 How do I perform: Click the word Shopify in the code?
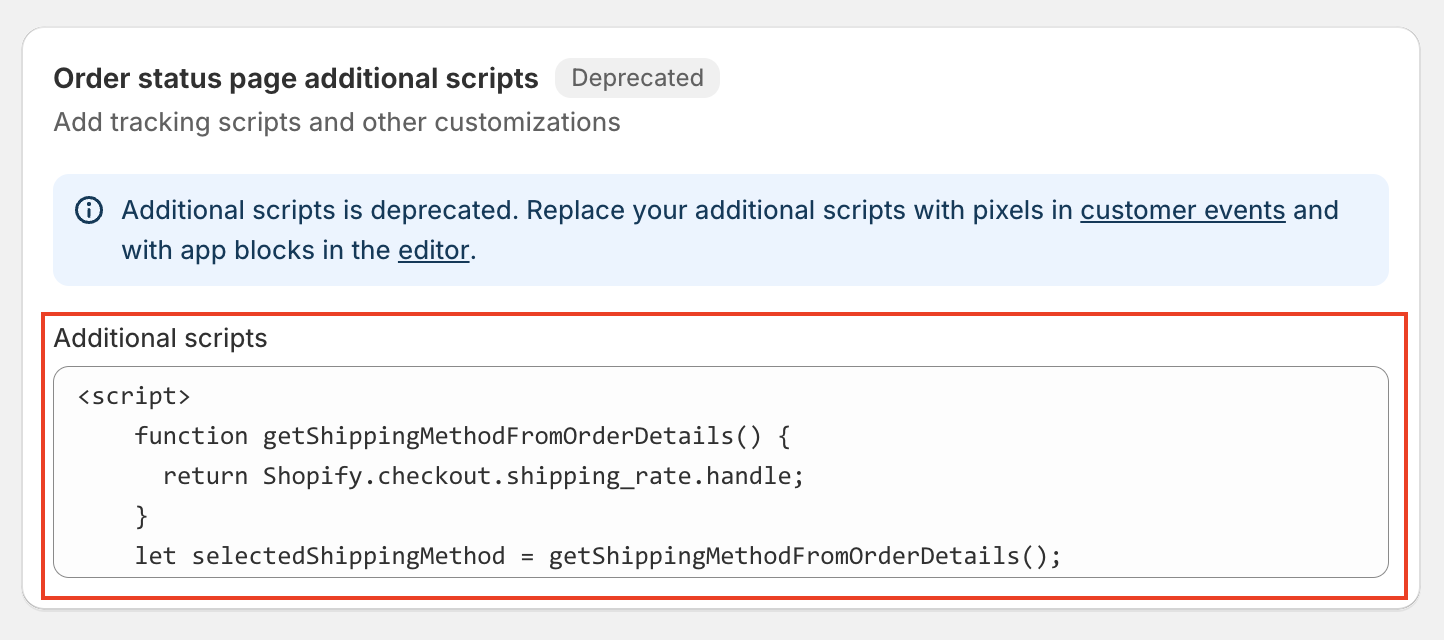coord(305,476)
